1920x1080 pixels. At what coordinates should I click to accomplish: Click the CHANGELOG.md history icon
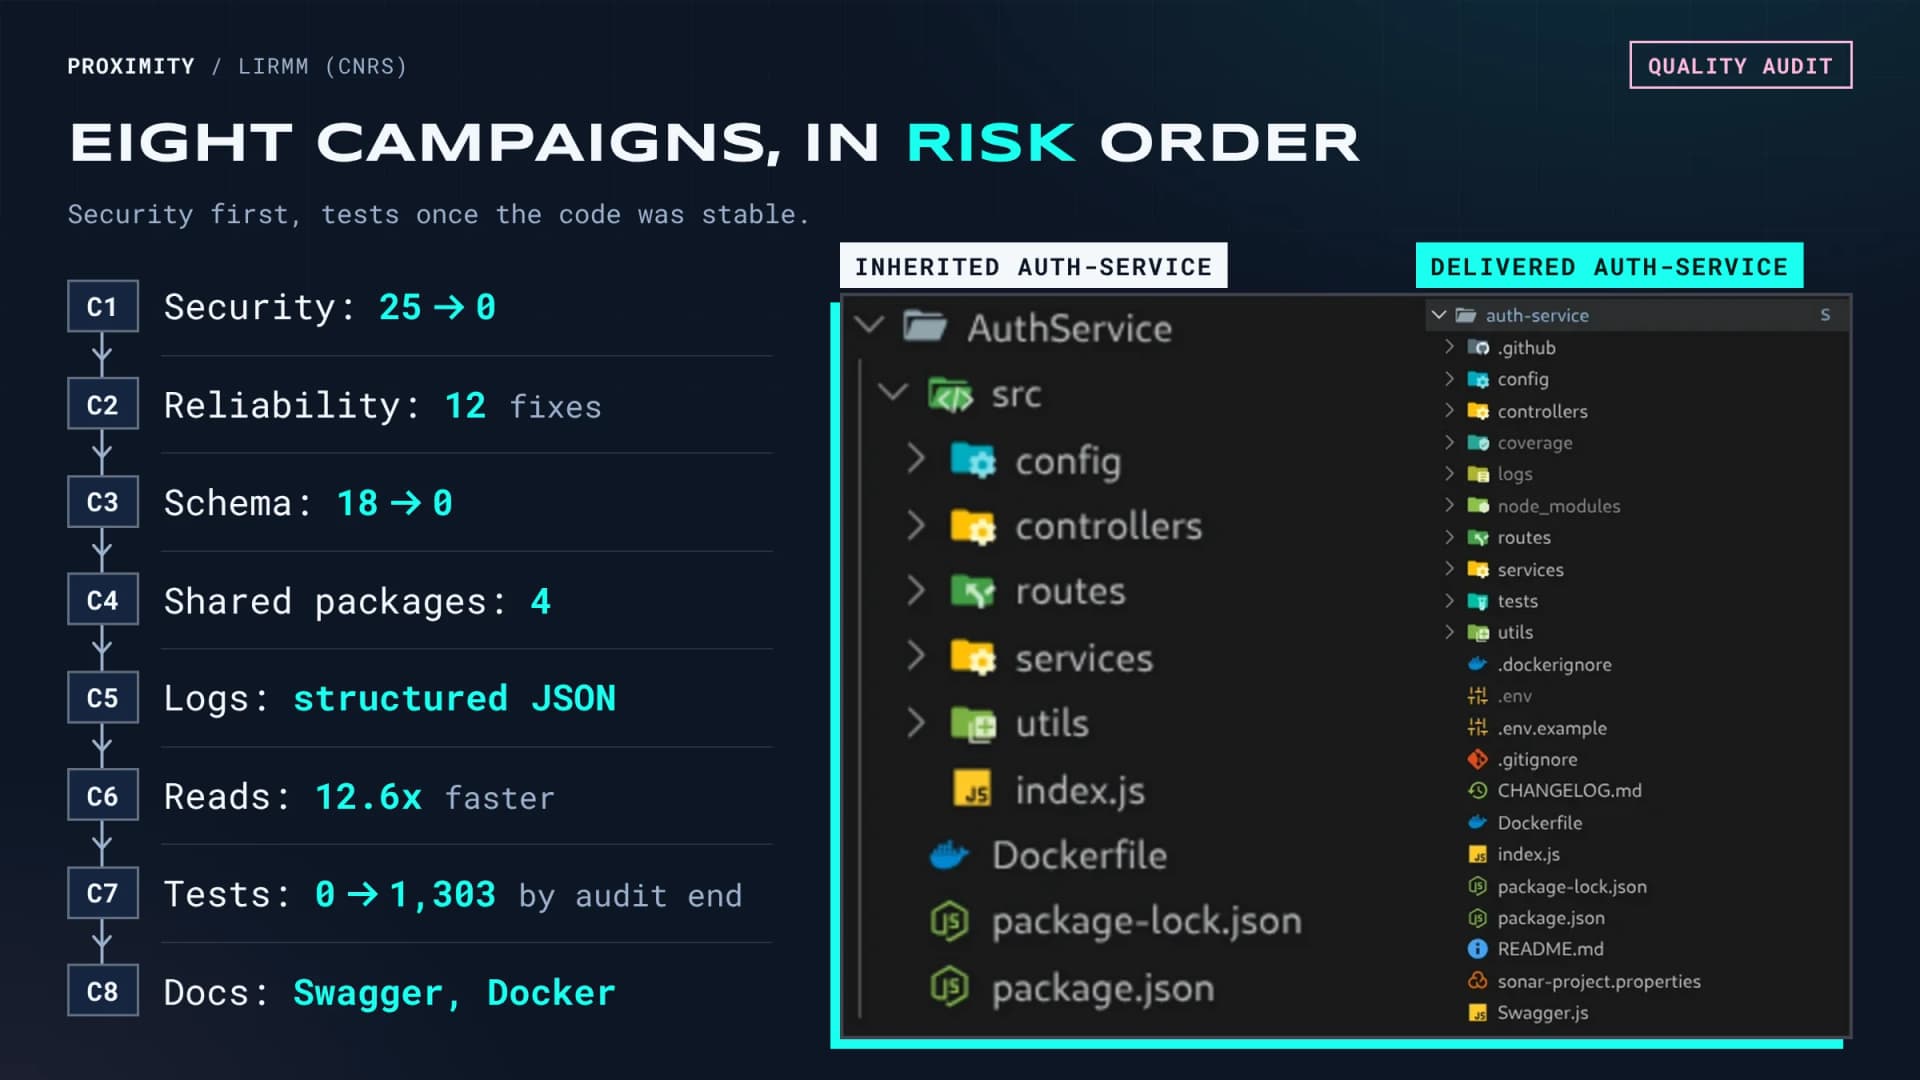(x=1477, y=790)
